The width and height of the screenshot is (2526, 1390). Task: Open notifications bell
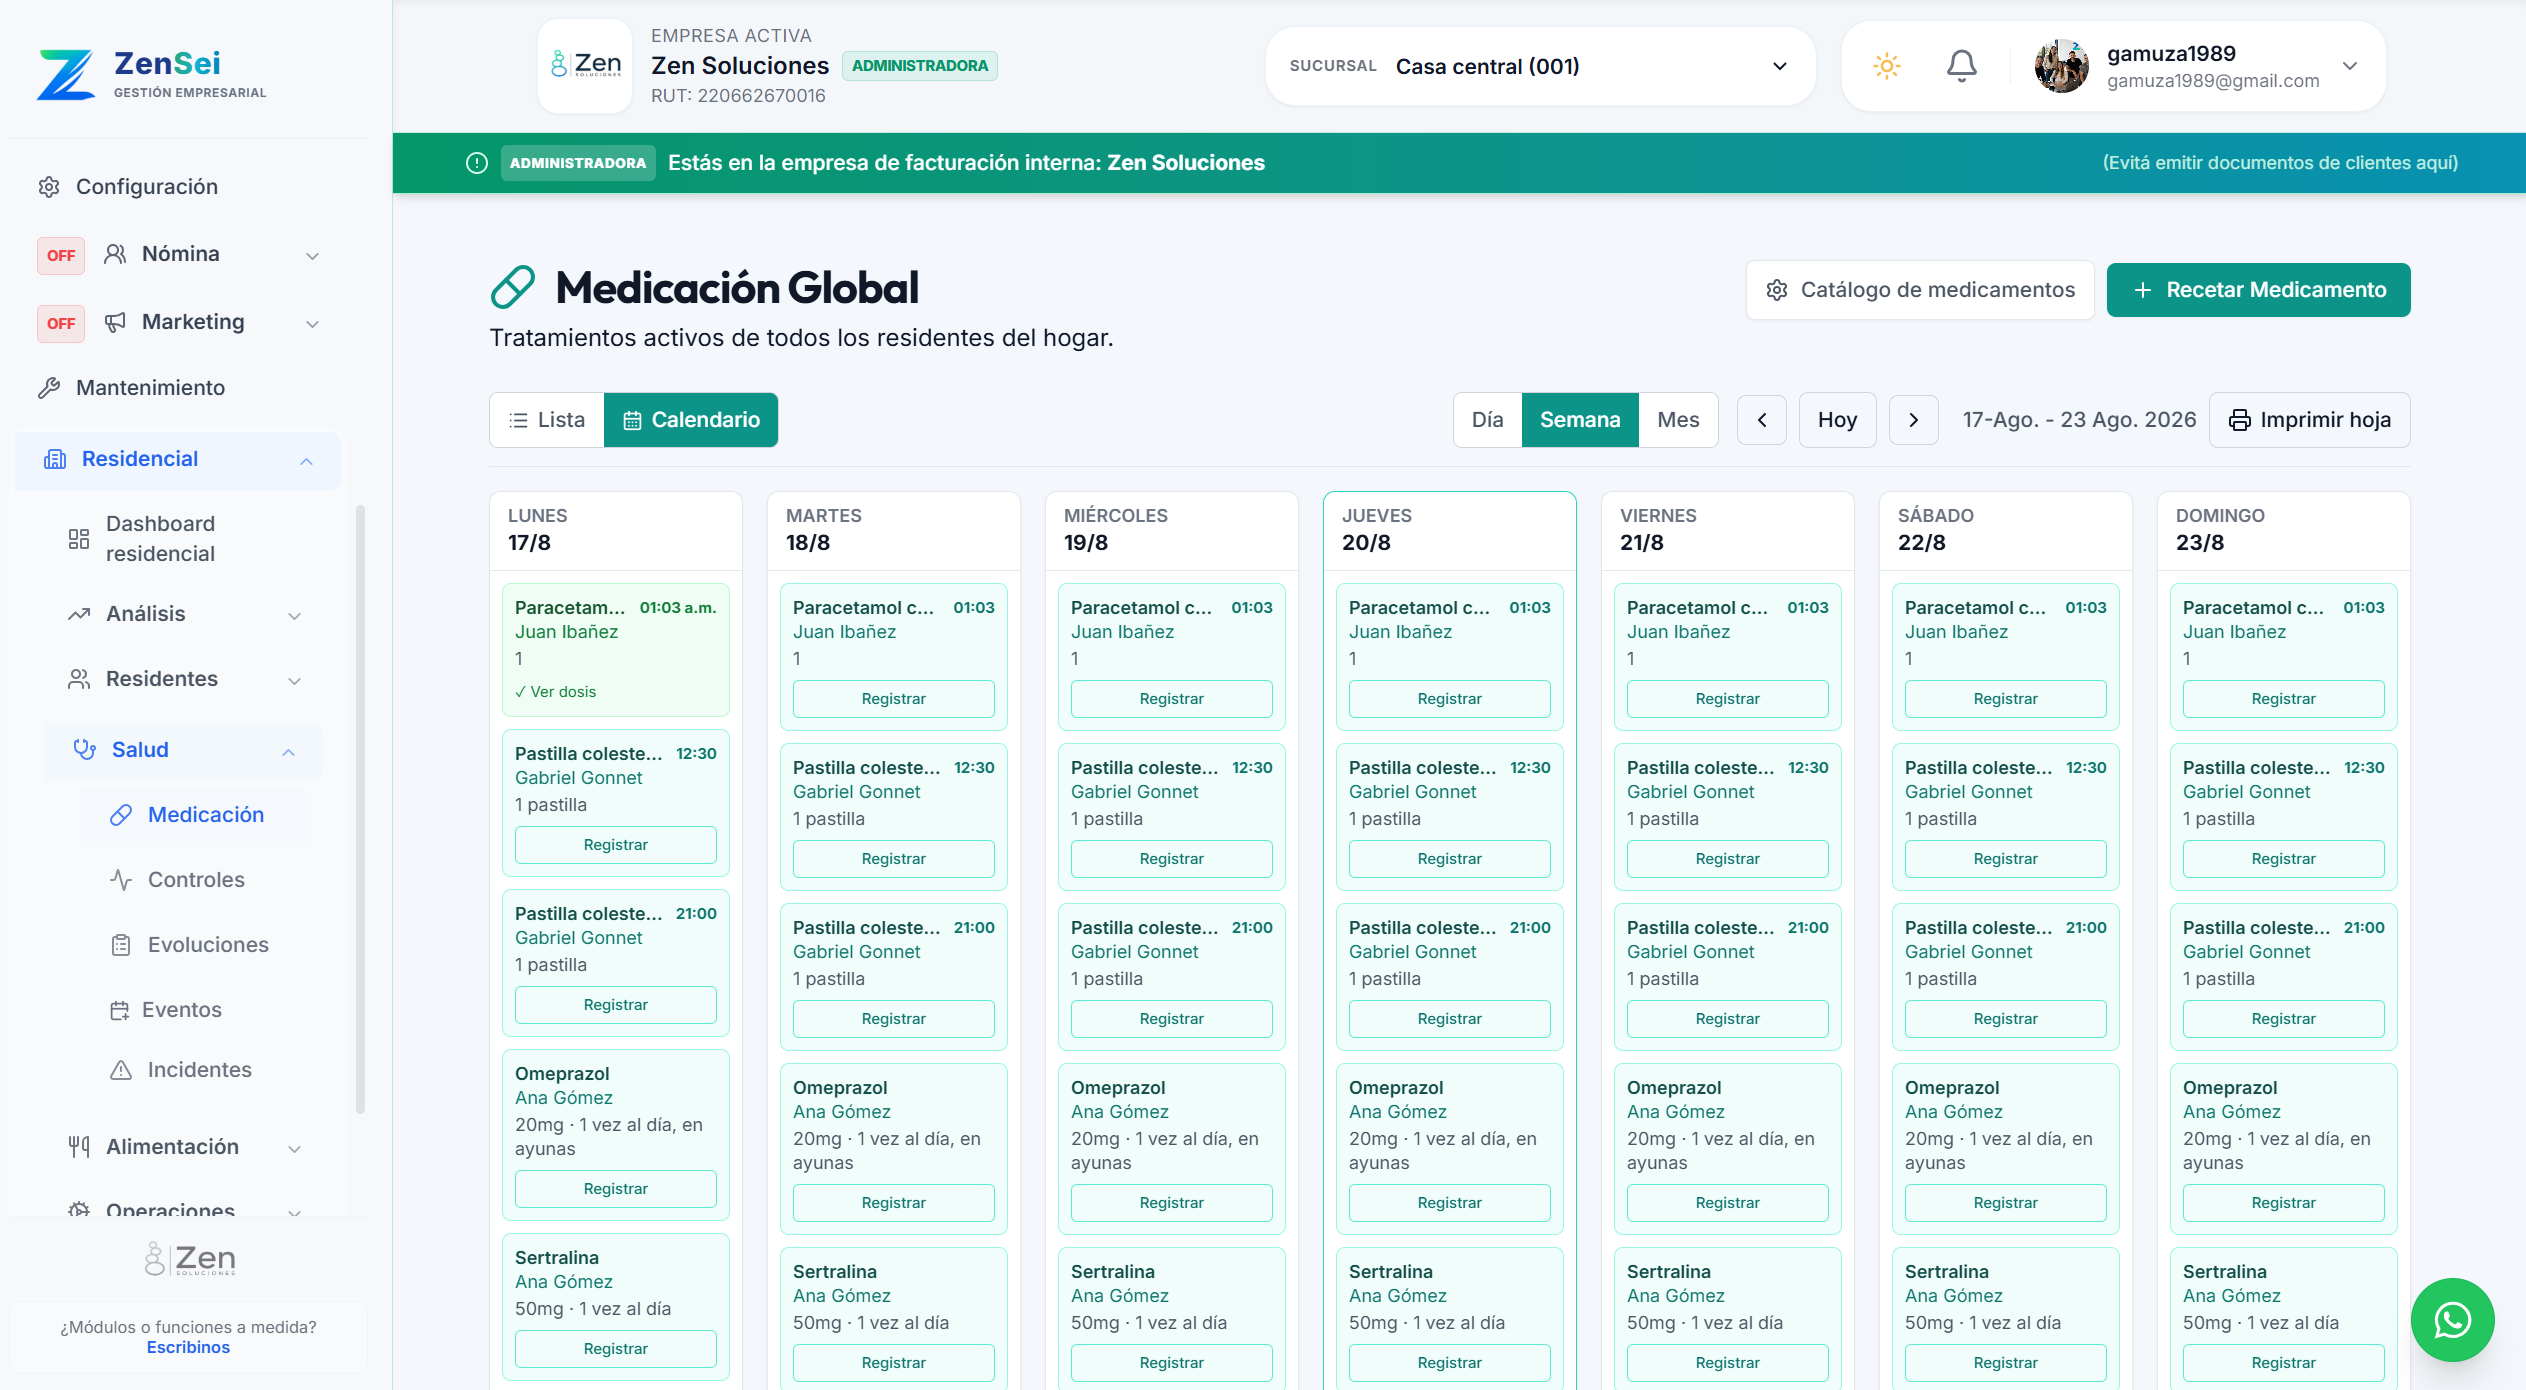(1962, 67)
